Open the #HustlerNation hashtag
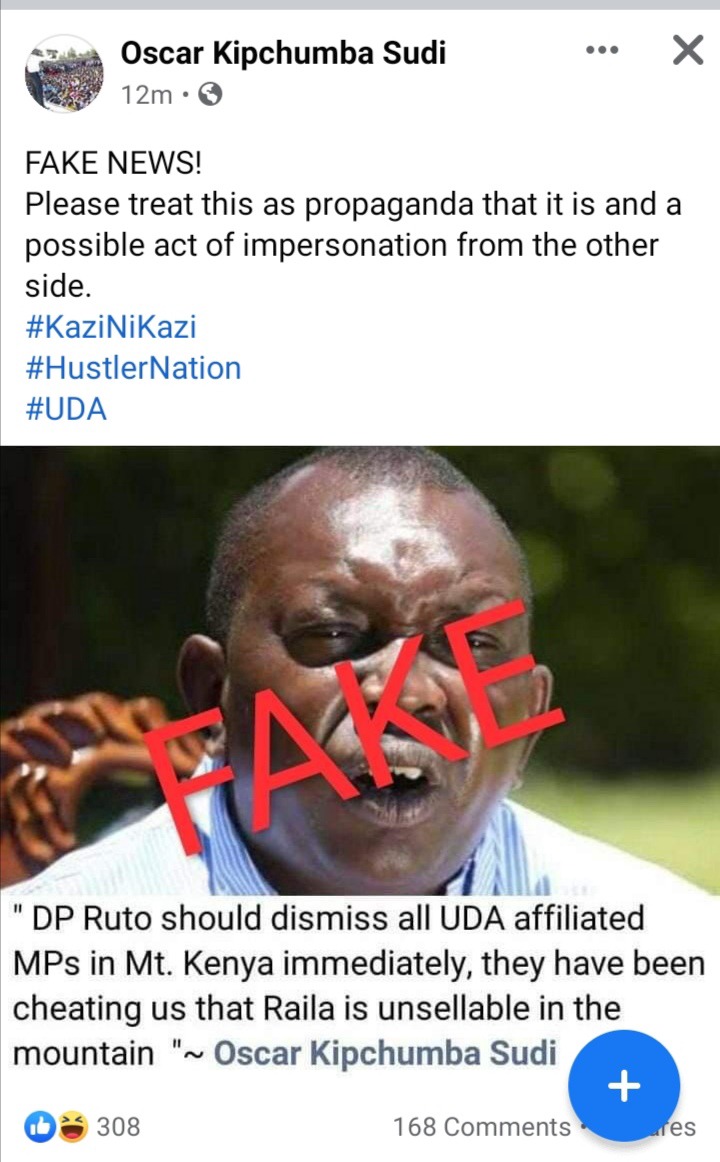The width and height of the screenshot is (720, 1162). (x=133, y=368)
